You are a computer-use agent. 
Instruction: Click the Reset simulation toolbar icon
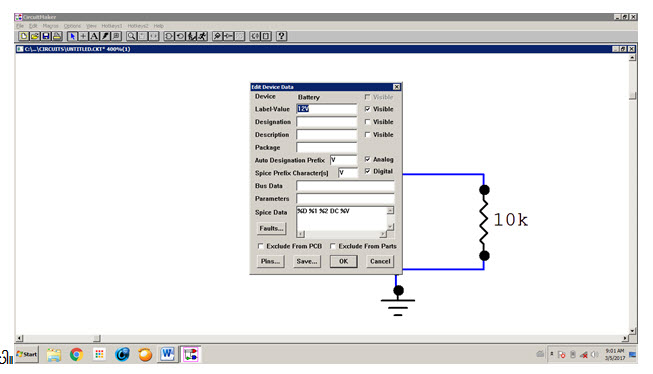coord(180,36)
